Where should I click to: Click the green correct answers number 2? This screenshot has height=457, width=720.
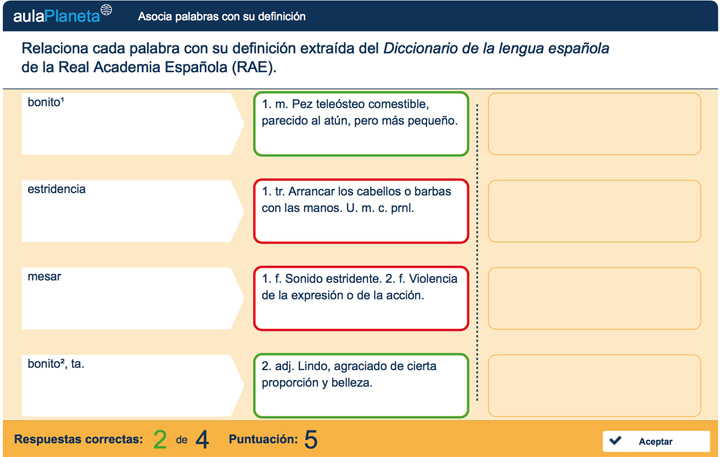tap(160, 439)
